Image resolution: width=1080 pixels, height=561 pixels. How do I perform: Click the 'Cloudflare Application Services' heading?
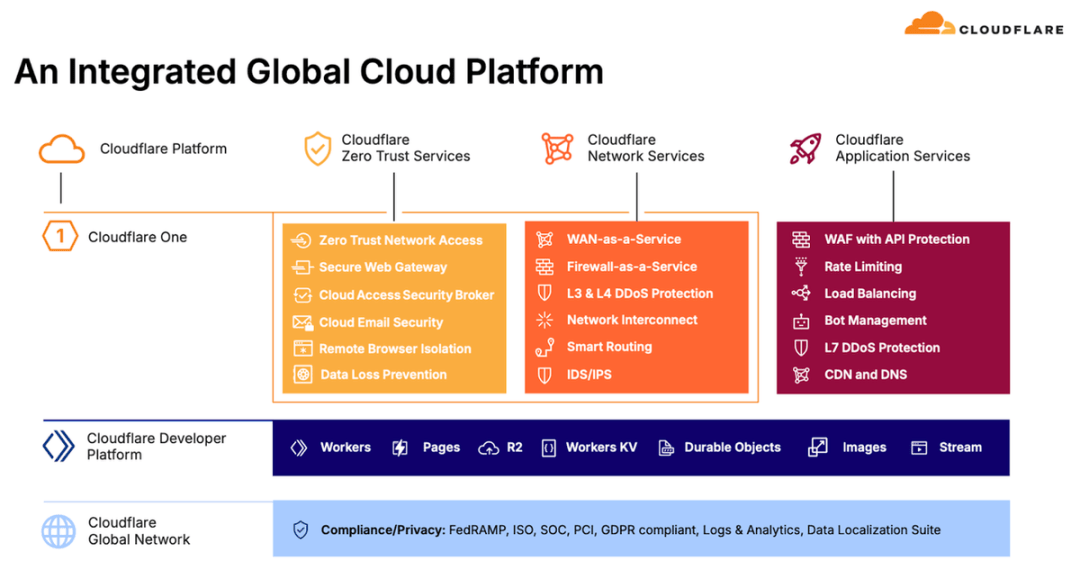click(x=903, y=148)
